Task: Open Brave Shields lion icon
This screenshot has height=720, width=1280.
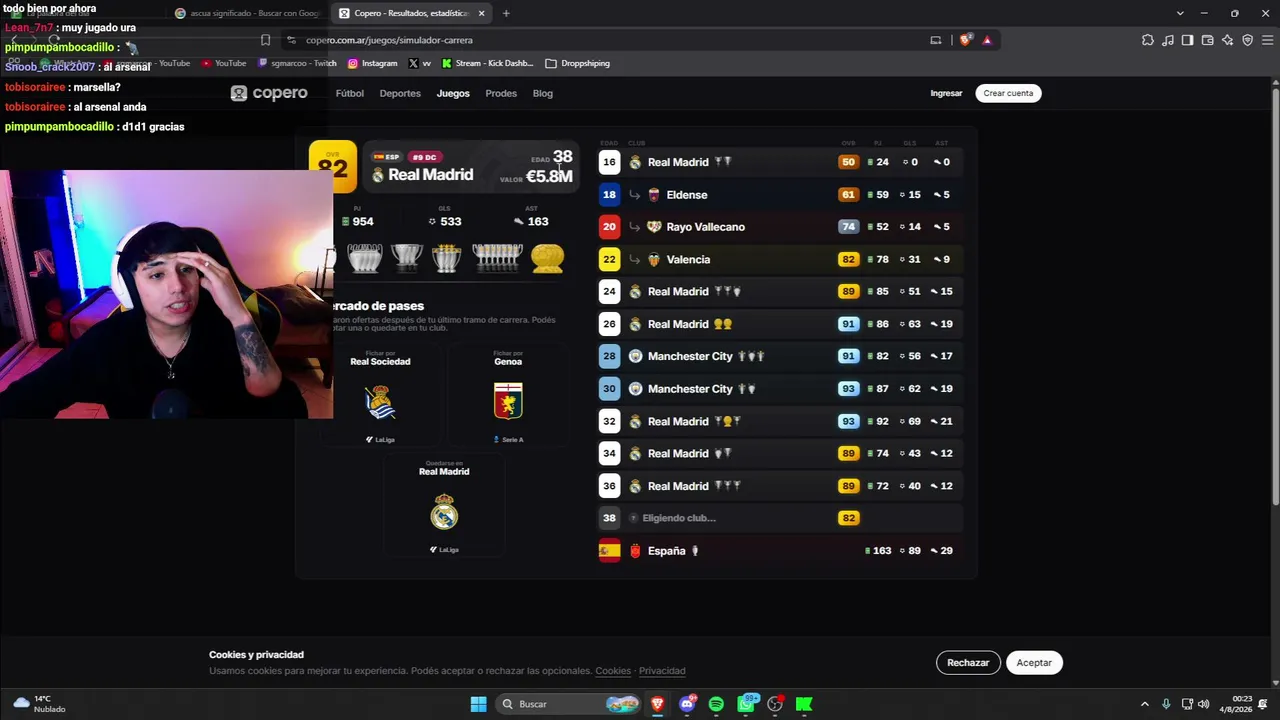Action: (x=965, y=40)
